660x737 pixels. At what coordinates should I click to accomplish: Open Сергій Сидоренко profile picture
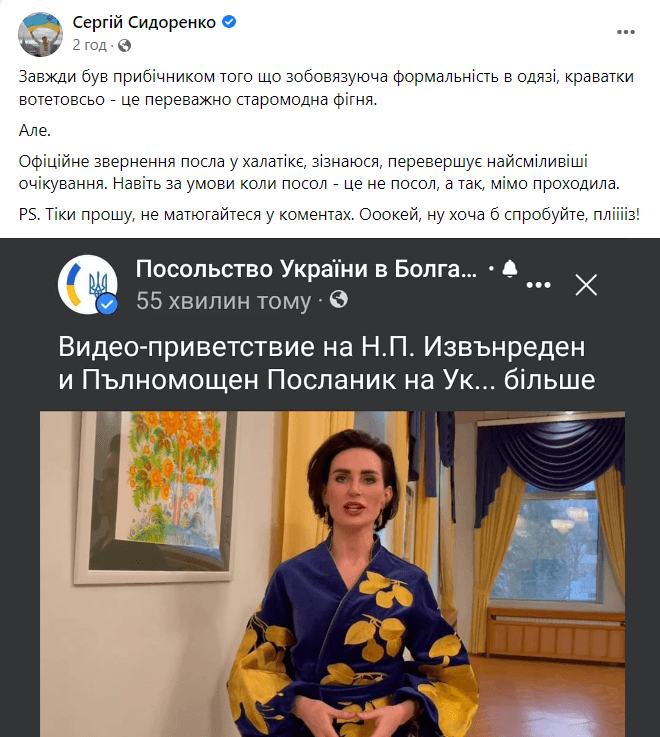coord(40,34)
